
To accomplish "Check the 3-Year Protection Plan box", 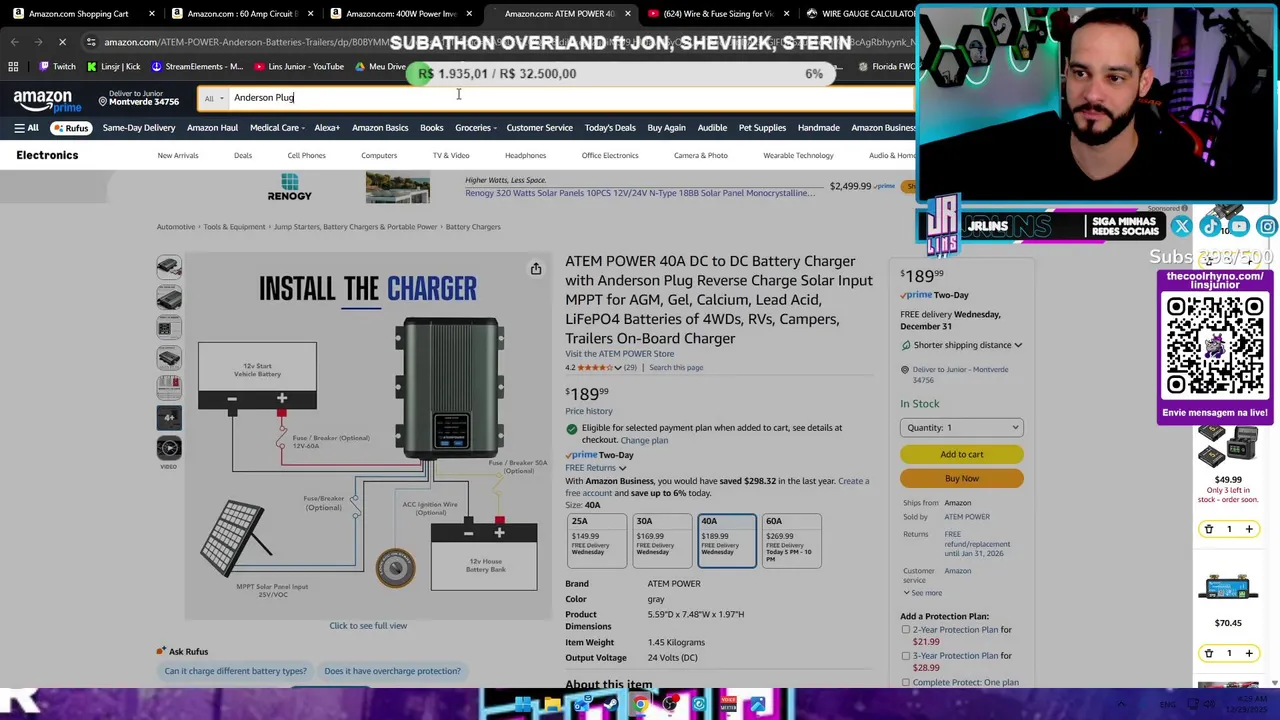I will click(x=906, y=656).
